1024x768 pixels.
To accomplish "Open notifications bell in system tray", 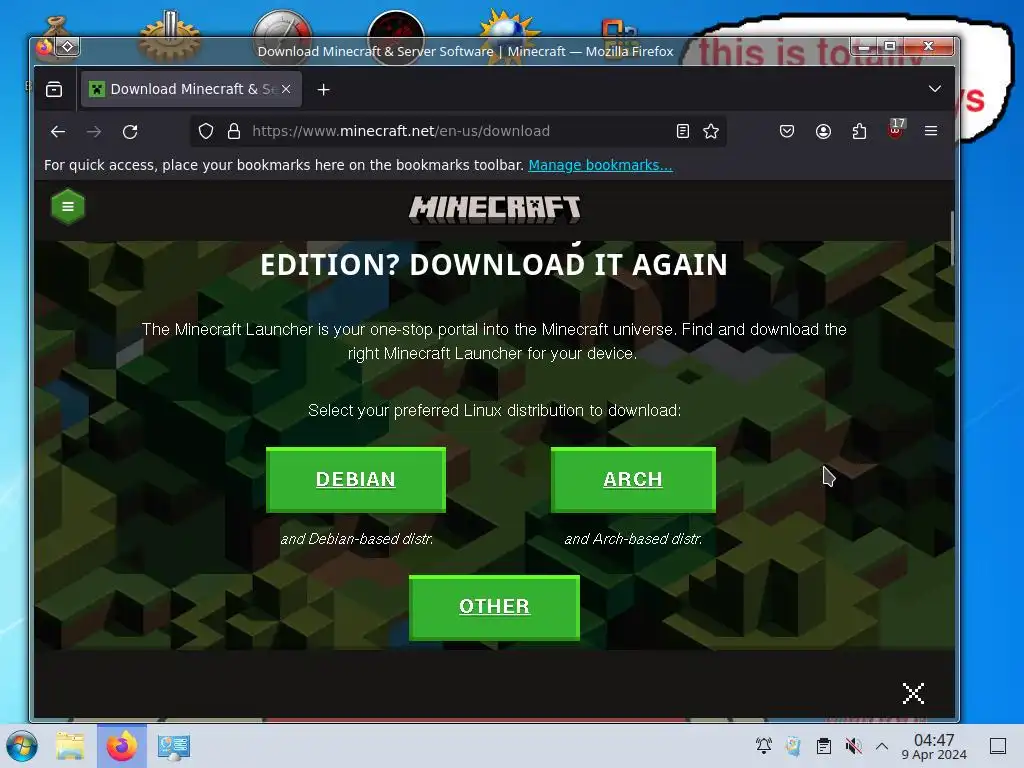I will tap(763, 746).
